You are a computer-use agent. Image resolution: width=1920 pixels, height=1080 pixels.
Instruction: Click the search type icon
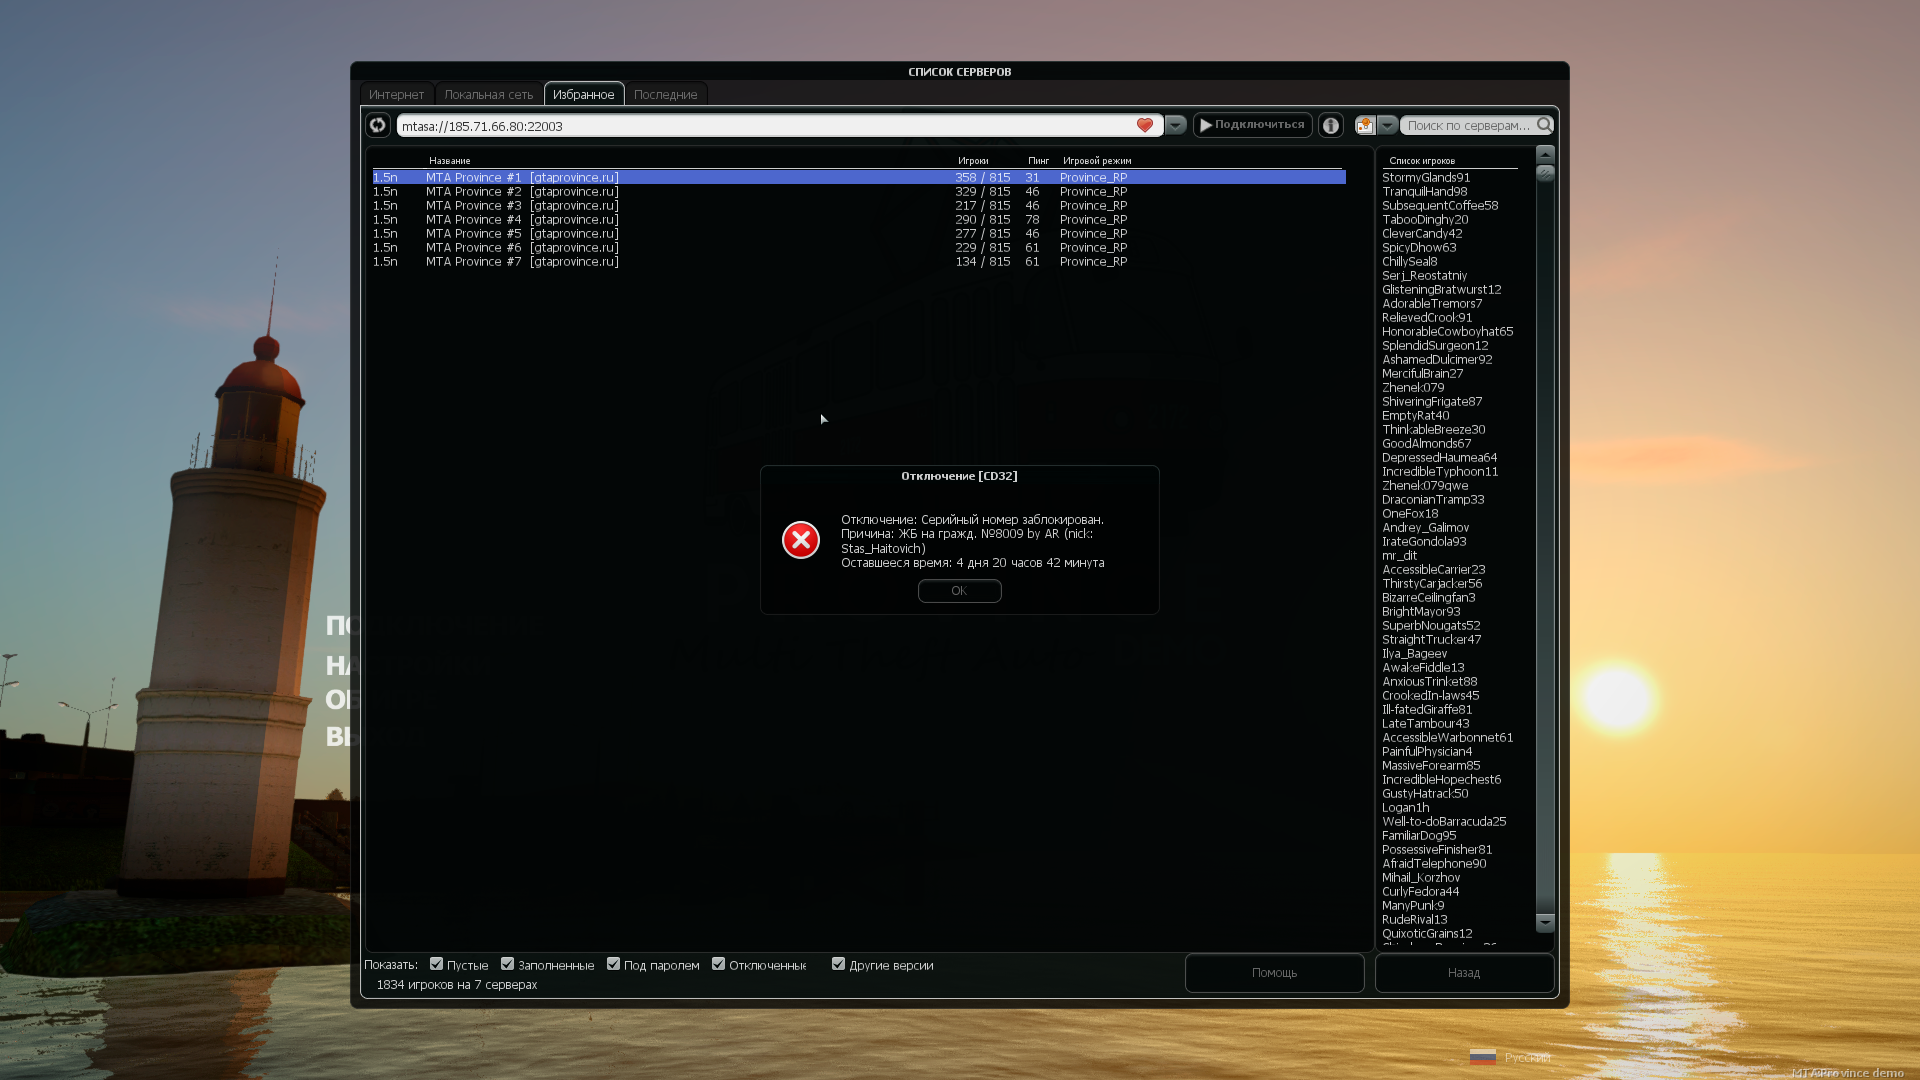(x=1365, y=125)
